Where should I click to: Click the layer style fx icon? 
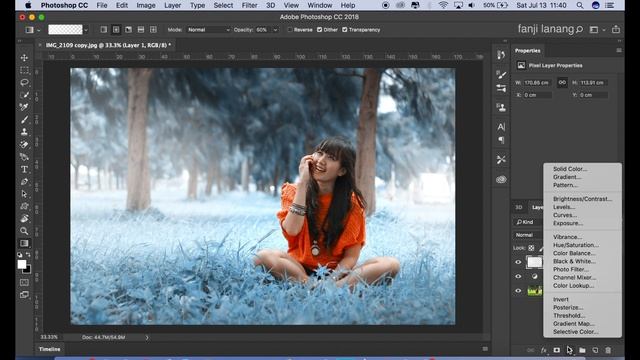(x=543, y=350)
